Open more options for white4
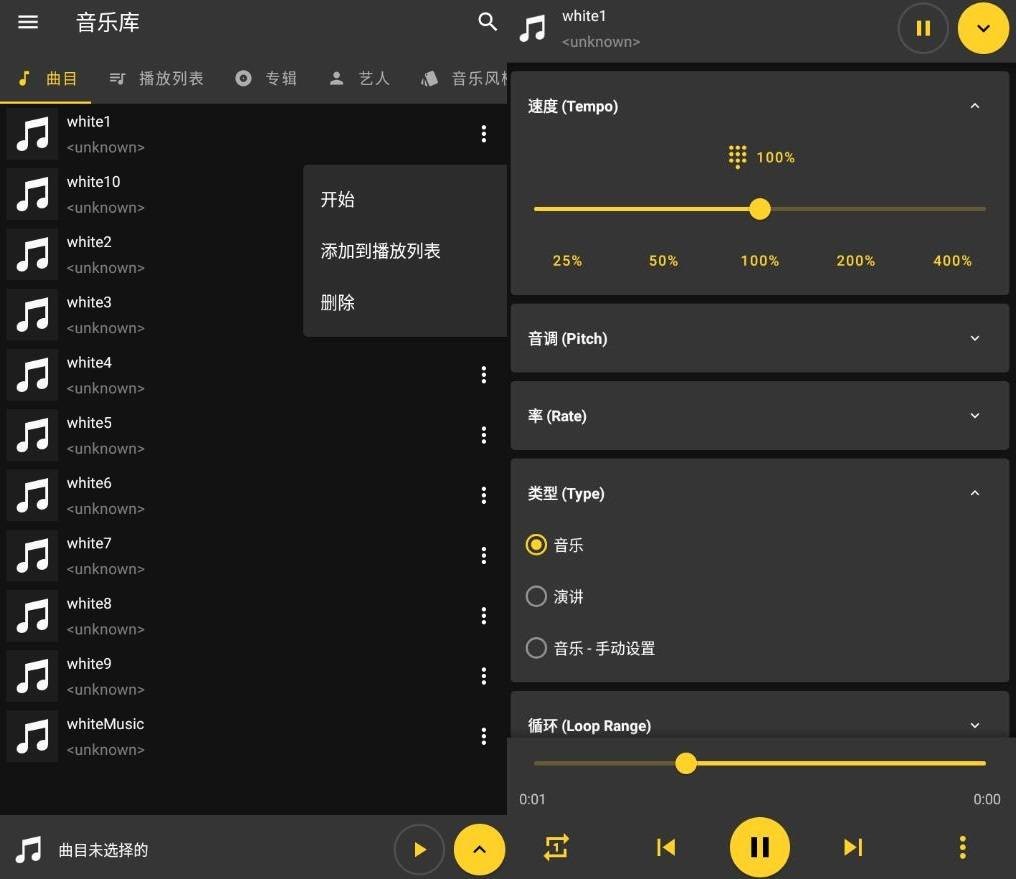 [x=484, y=375]
